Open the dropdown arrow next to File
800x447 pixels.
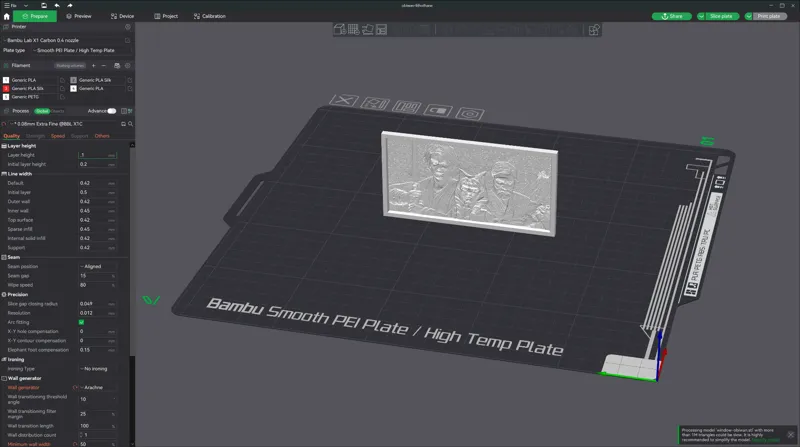pyautogui.click(x=26, y=6)
